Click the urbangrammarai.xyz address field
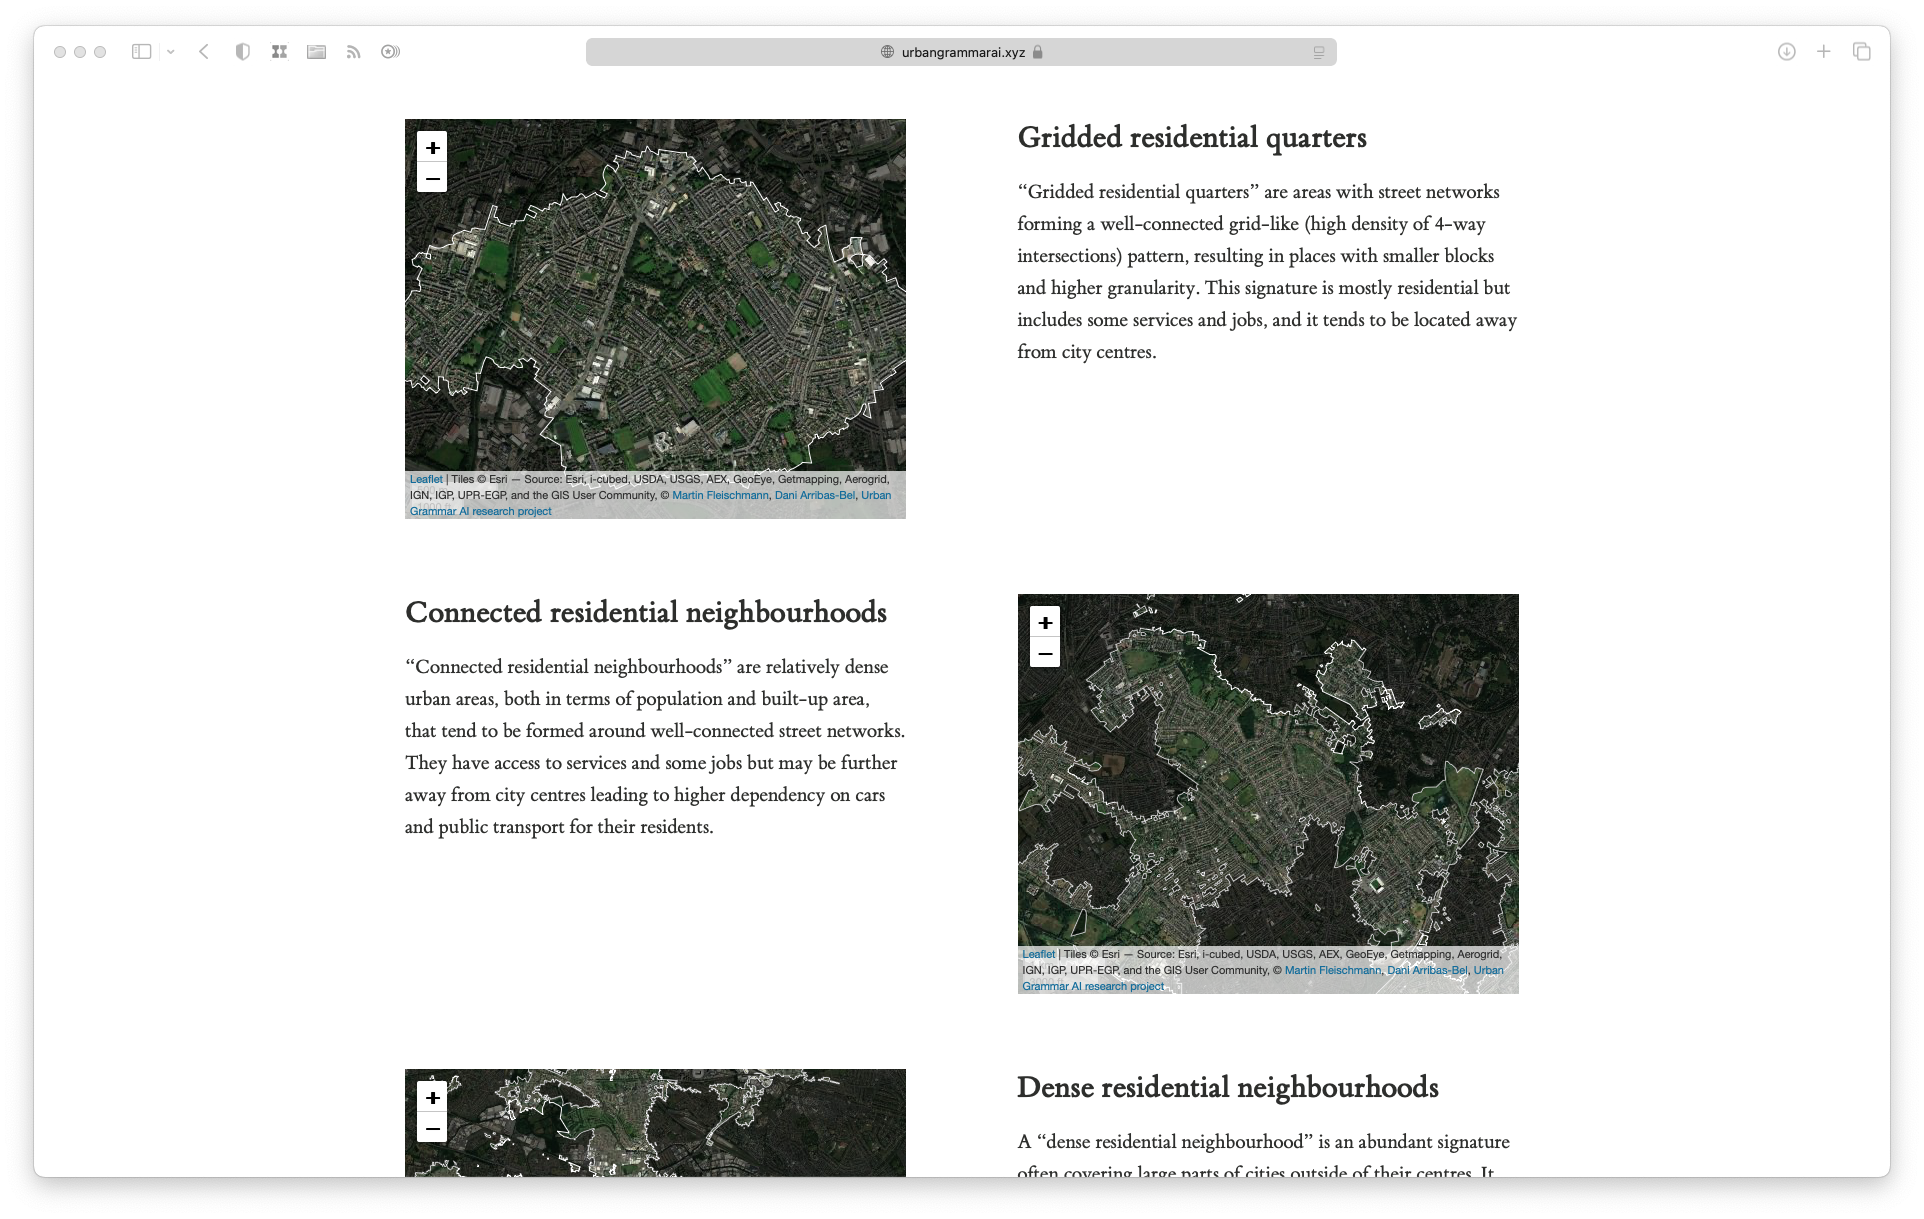 pos(962,52)
